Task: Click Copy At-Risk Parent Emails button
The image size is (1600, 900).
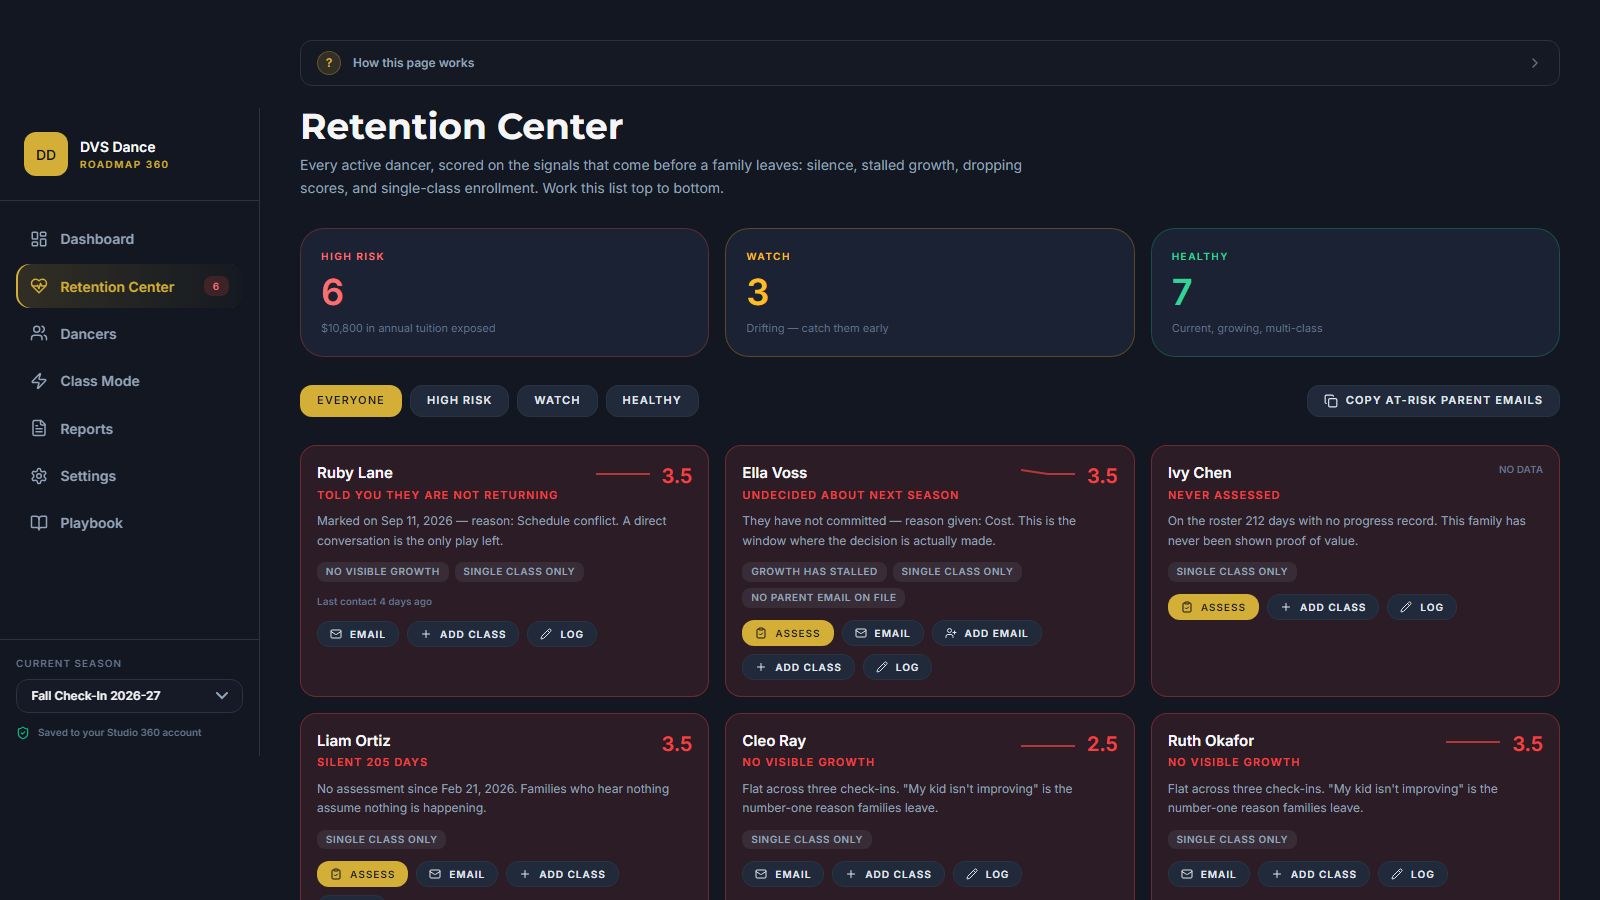Action: click(x=1433, y=401)
